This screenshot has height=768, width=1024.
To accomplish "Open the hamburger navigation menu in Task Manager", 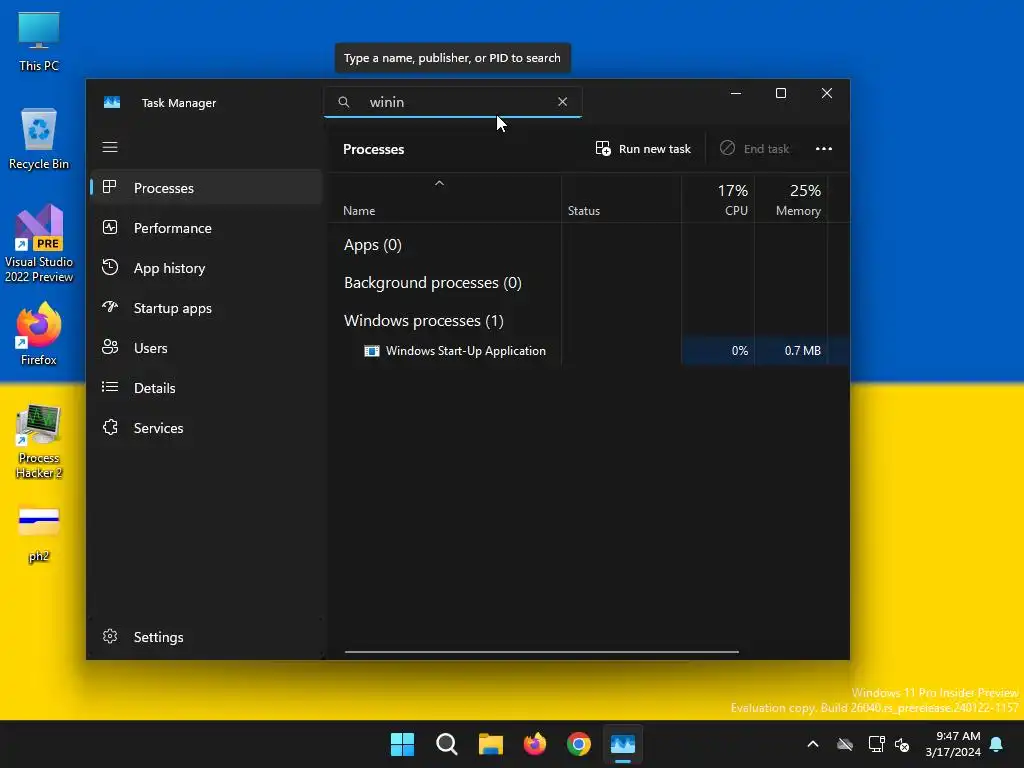I will pos(110,147).
